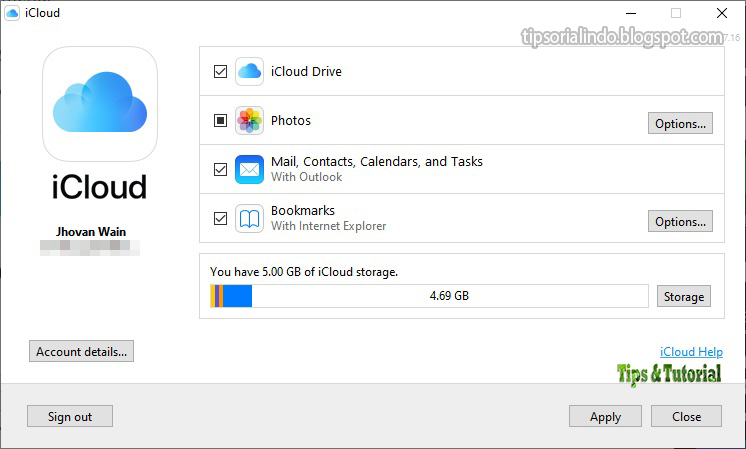
Task: Uncheck the iCloud Drive checkbox
Action: (x=220, y=71)
